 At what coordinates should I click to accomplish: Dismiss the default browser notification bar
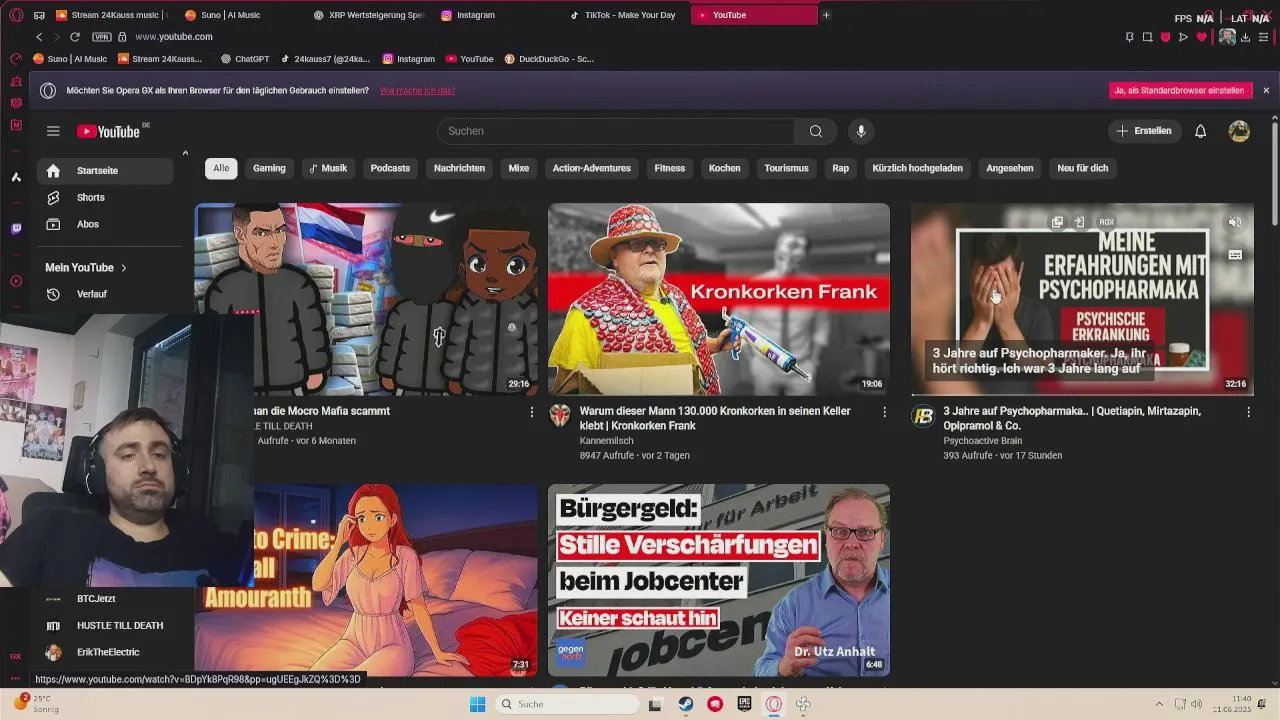1266,90
